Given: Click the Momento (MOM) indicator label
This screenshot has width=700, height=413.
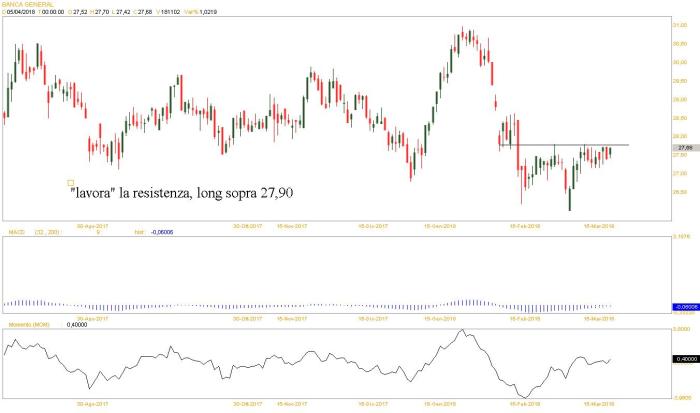Looking at the screenshot, I should click(x=26, y=324).
